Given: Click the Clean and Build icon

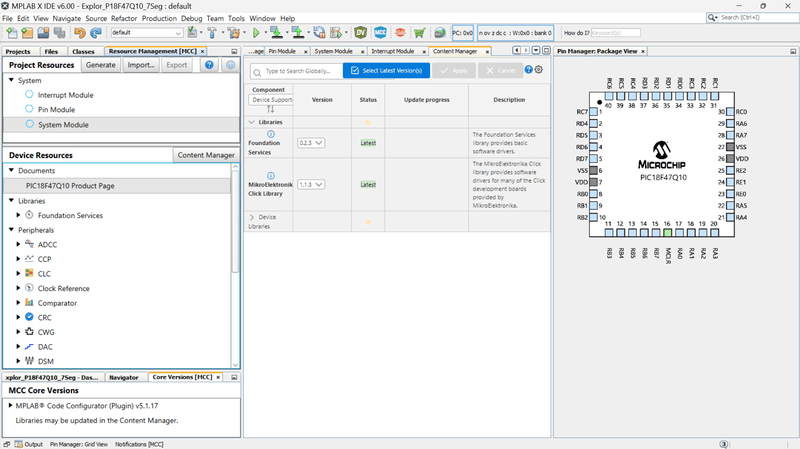Looking at the screenshot, I should pos(234,33).
